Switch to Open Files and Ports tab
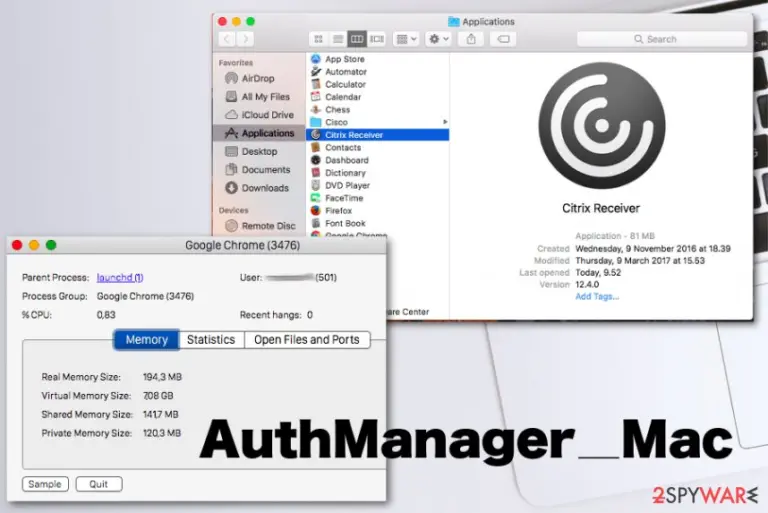Image resolution: width=768 pixels, height=513 pixels. pyautogui.click(x=307, y=340)
